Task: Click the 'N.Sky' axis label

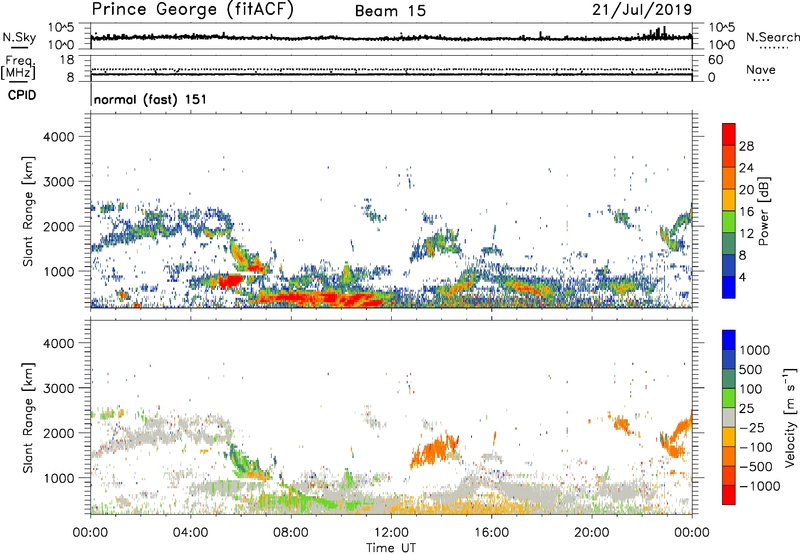Action: (19, 37)
